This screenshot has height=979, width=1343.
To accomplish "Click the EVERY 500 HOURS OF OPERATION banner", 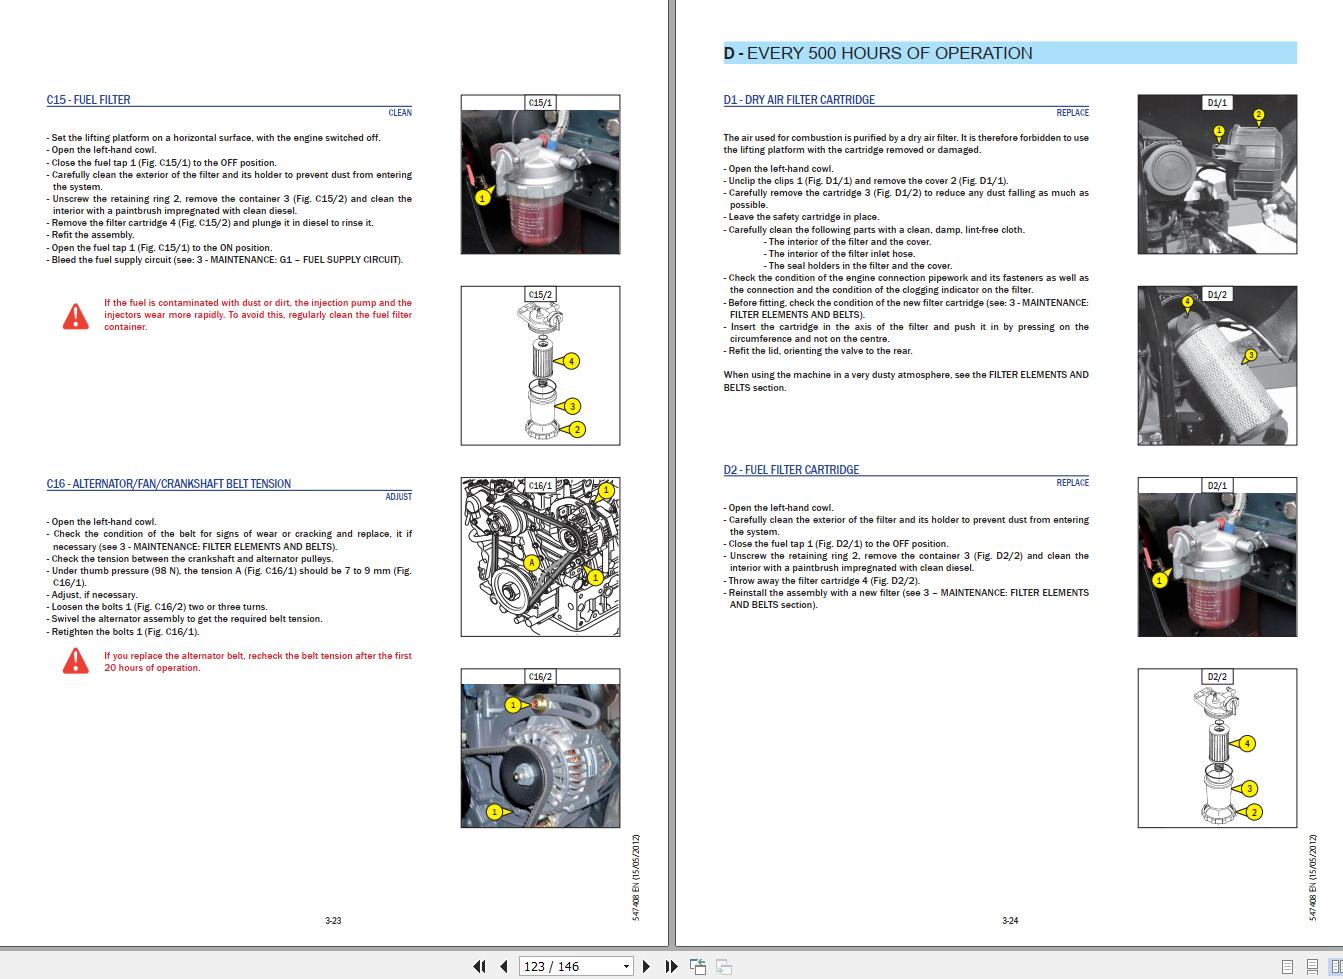I will point(1010,53).
